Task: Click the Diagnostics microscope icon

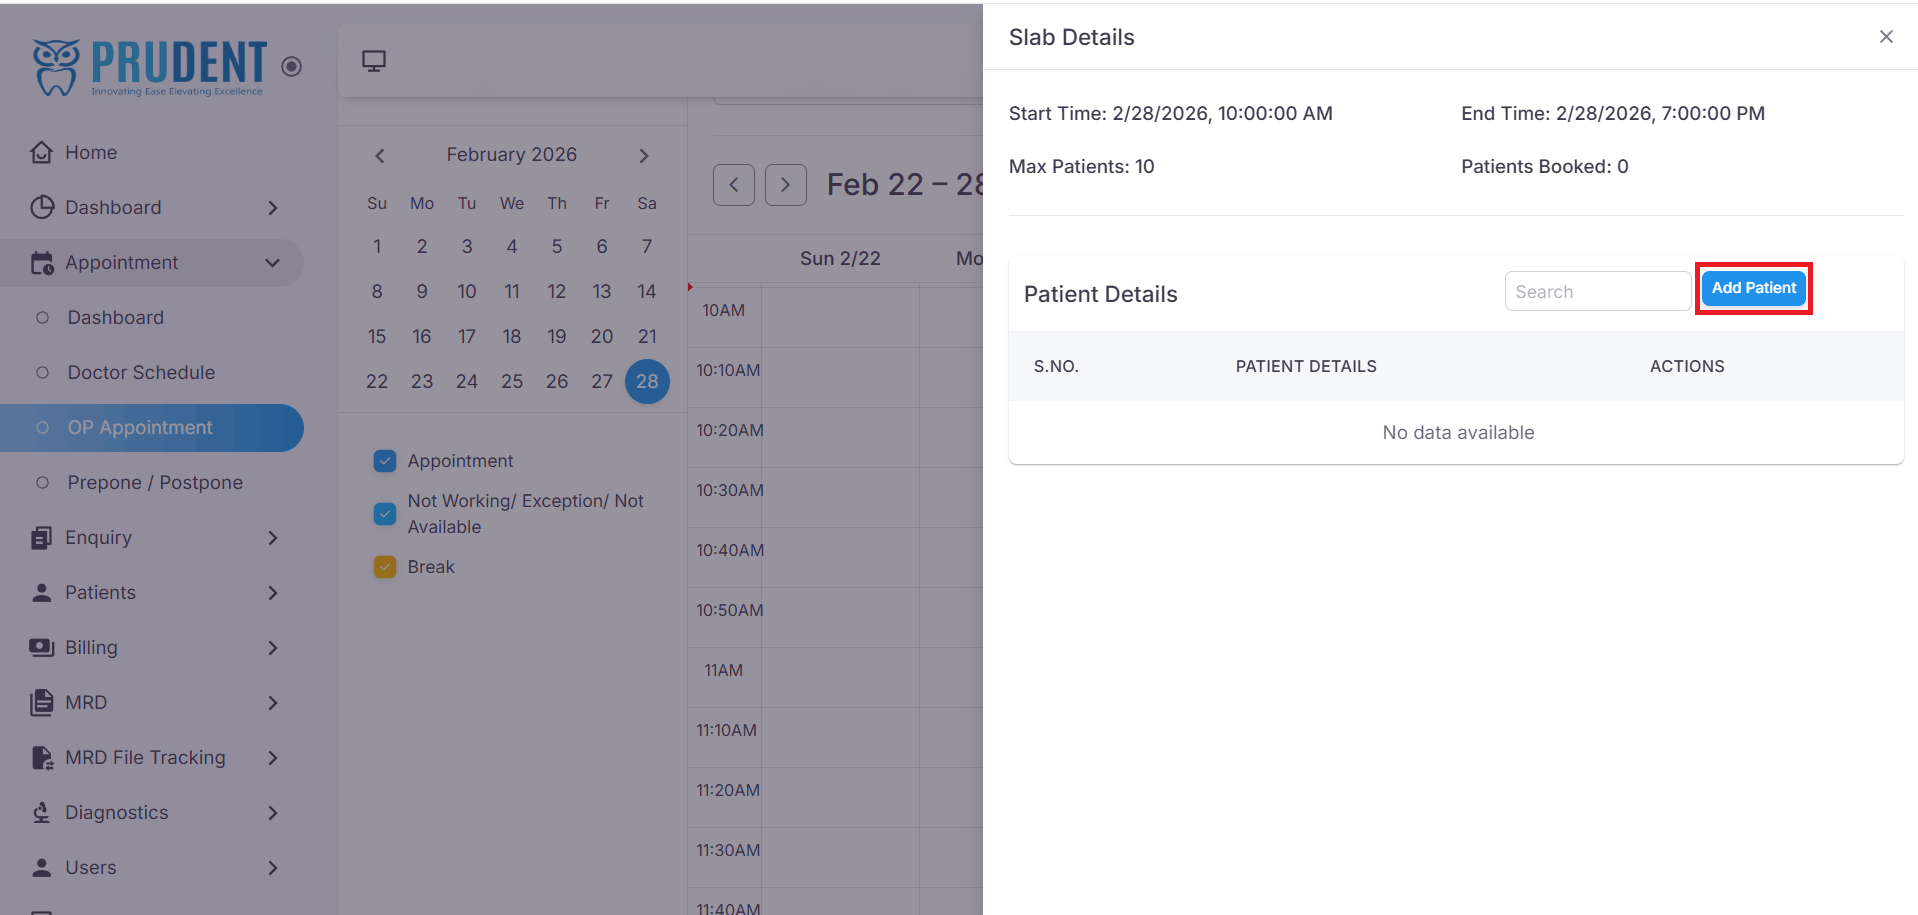Action: [42, 813]
